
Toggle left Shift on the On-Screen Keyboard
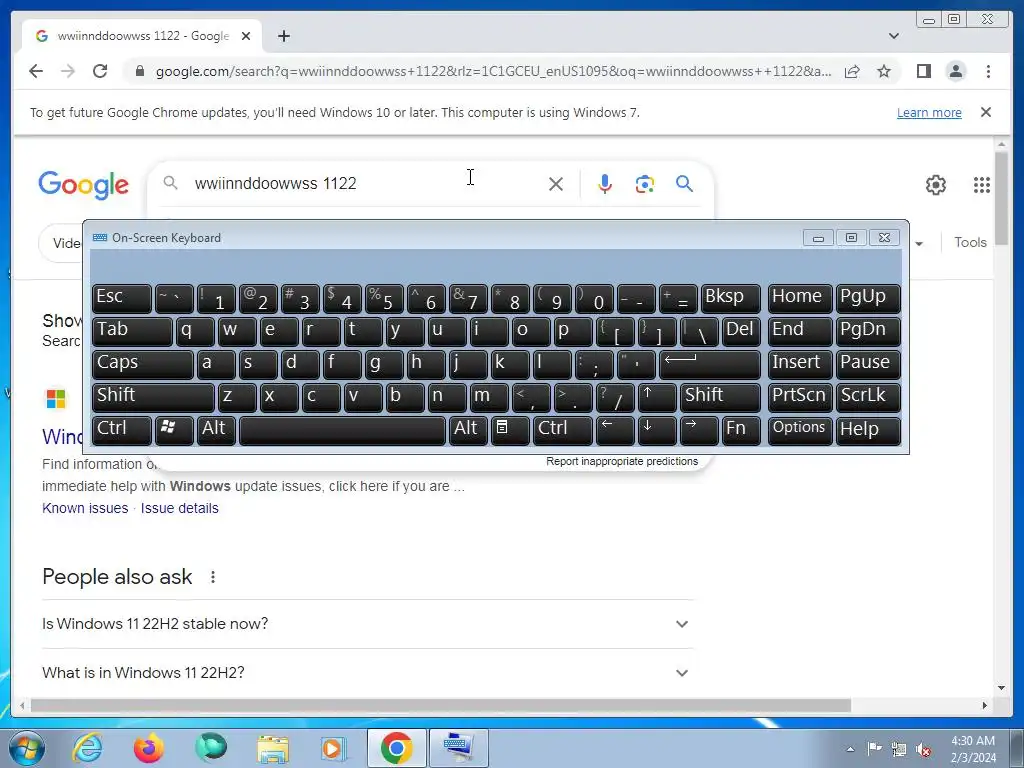[x=153, y=396]
